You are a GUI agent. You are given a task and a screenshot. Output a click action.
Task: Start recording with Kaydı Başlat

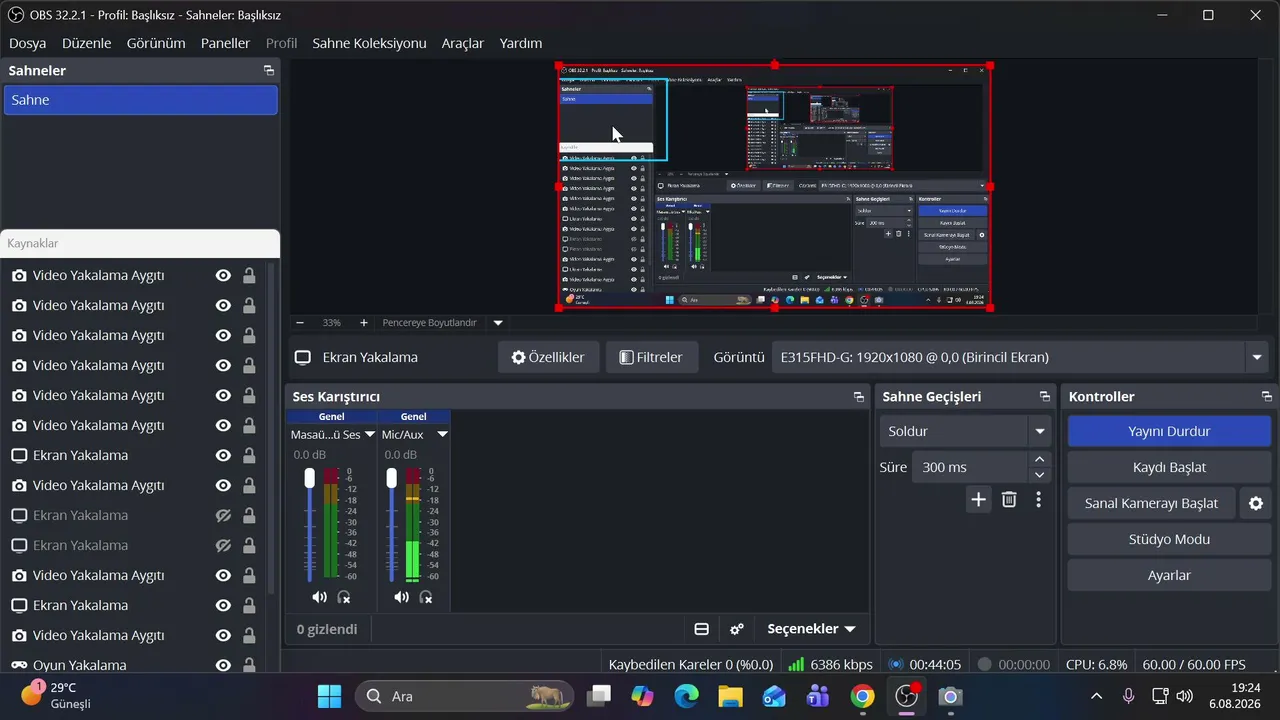[x=1169, y=467]
